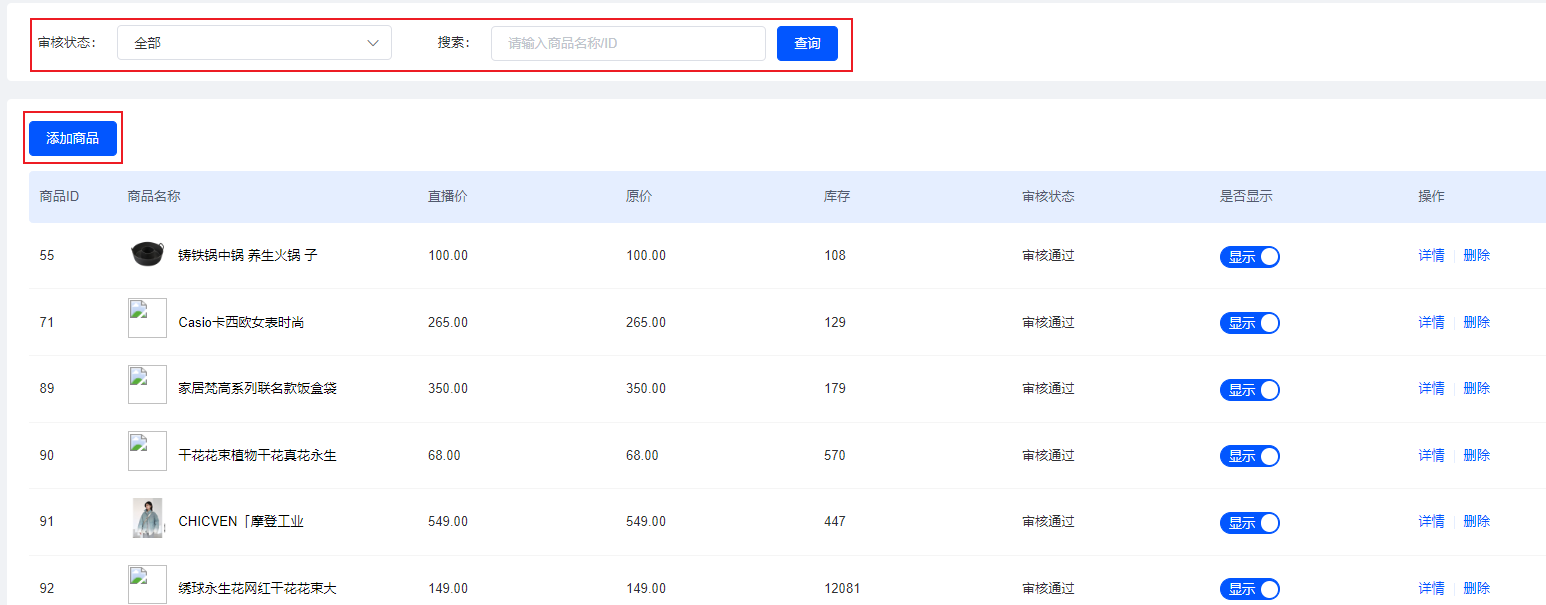1546x605 pixels.
Task: Click the product ID cell 92
Action: (47, 588)
